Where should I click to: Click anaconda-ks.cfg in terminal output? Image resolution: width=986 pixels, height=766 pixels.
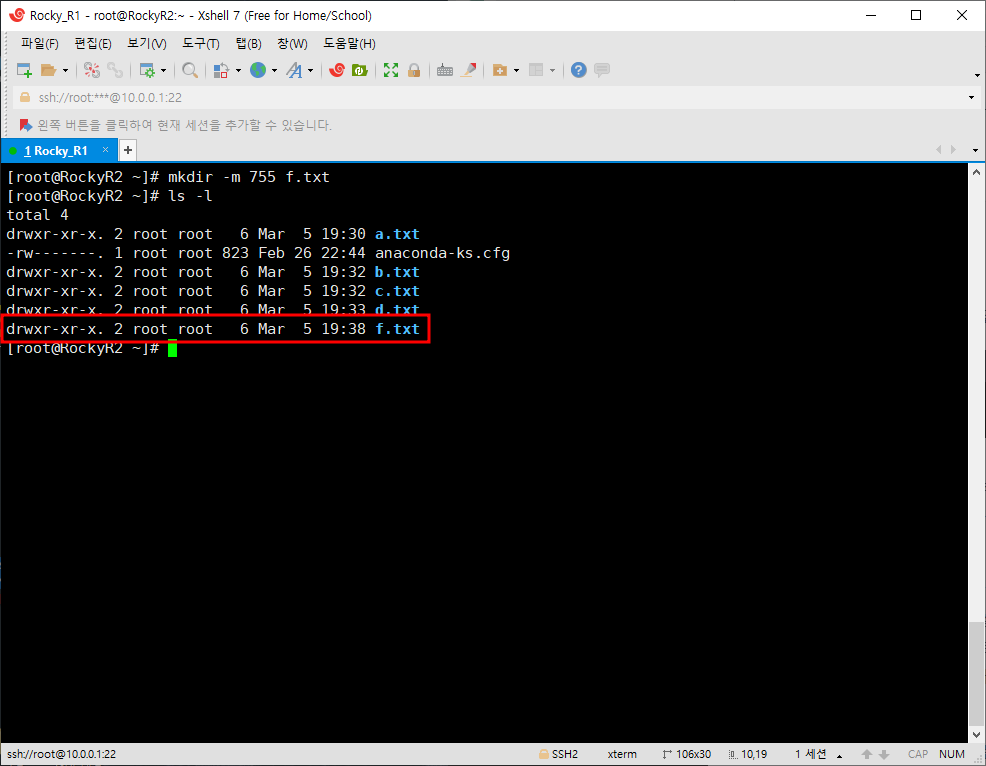[442, 253]
